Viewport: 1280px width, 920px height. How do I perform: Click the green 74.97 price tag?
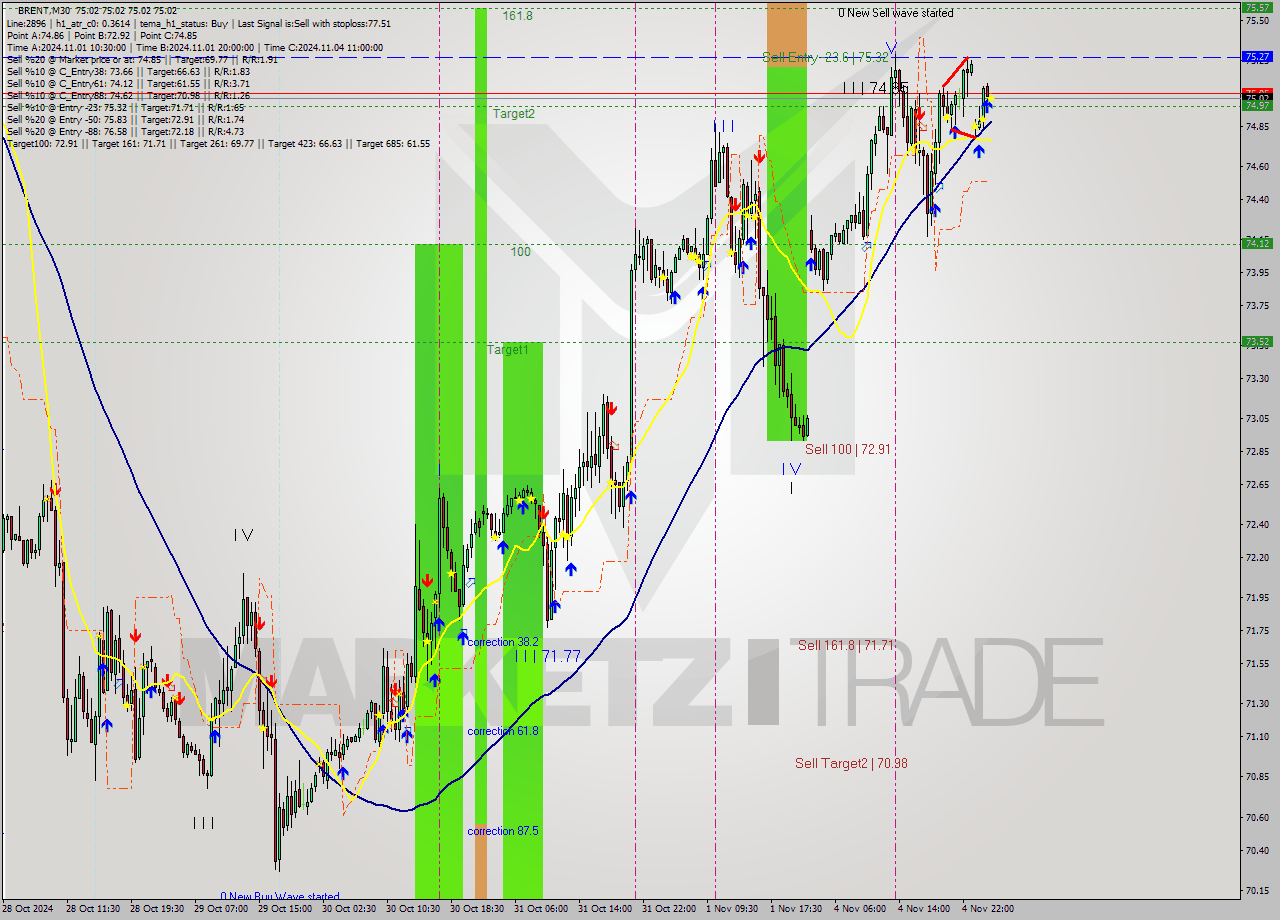1256,105
